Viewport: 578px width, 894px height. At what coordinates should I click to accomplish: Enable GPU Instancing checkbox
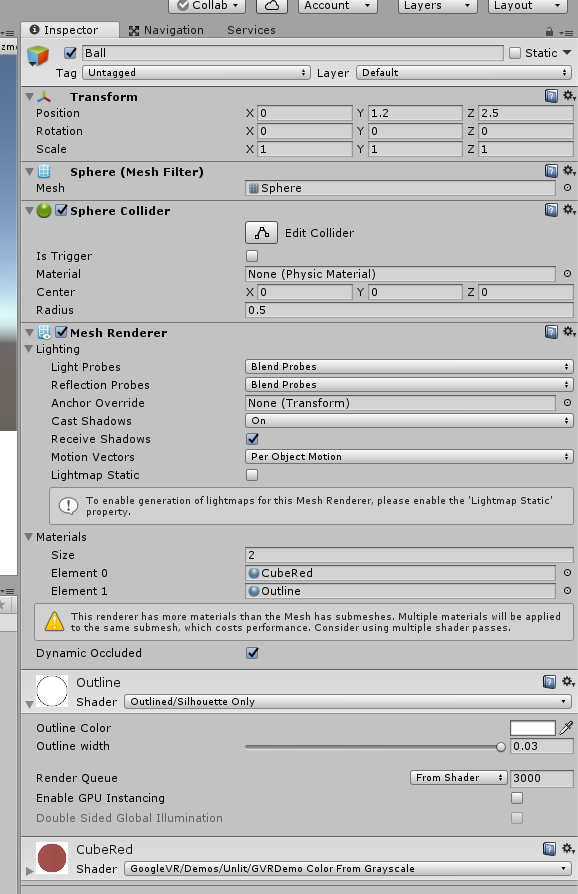click(517, 798)
